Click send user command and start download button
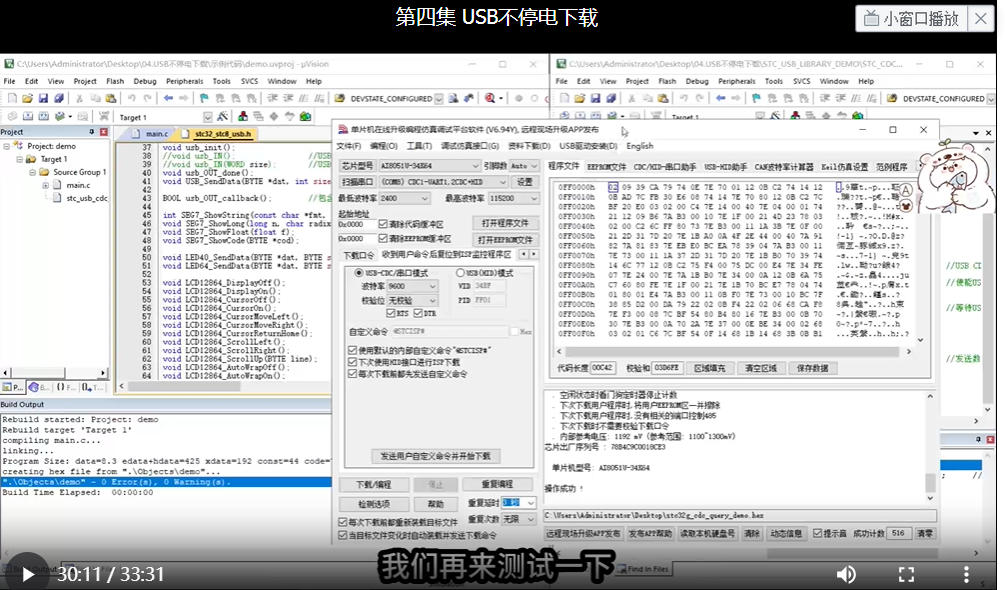This screenshot has height=590, width=1005. (435, 456)
